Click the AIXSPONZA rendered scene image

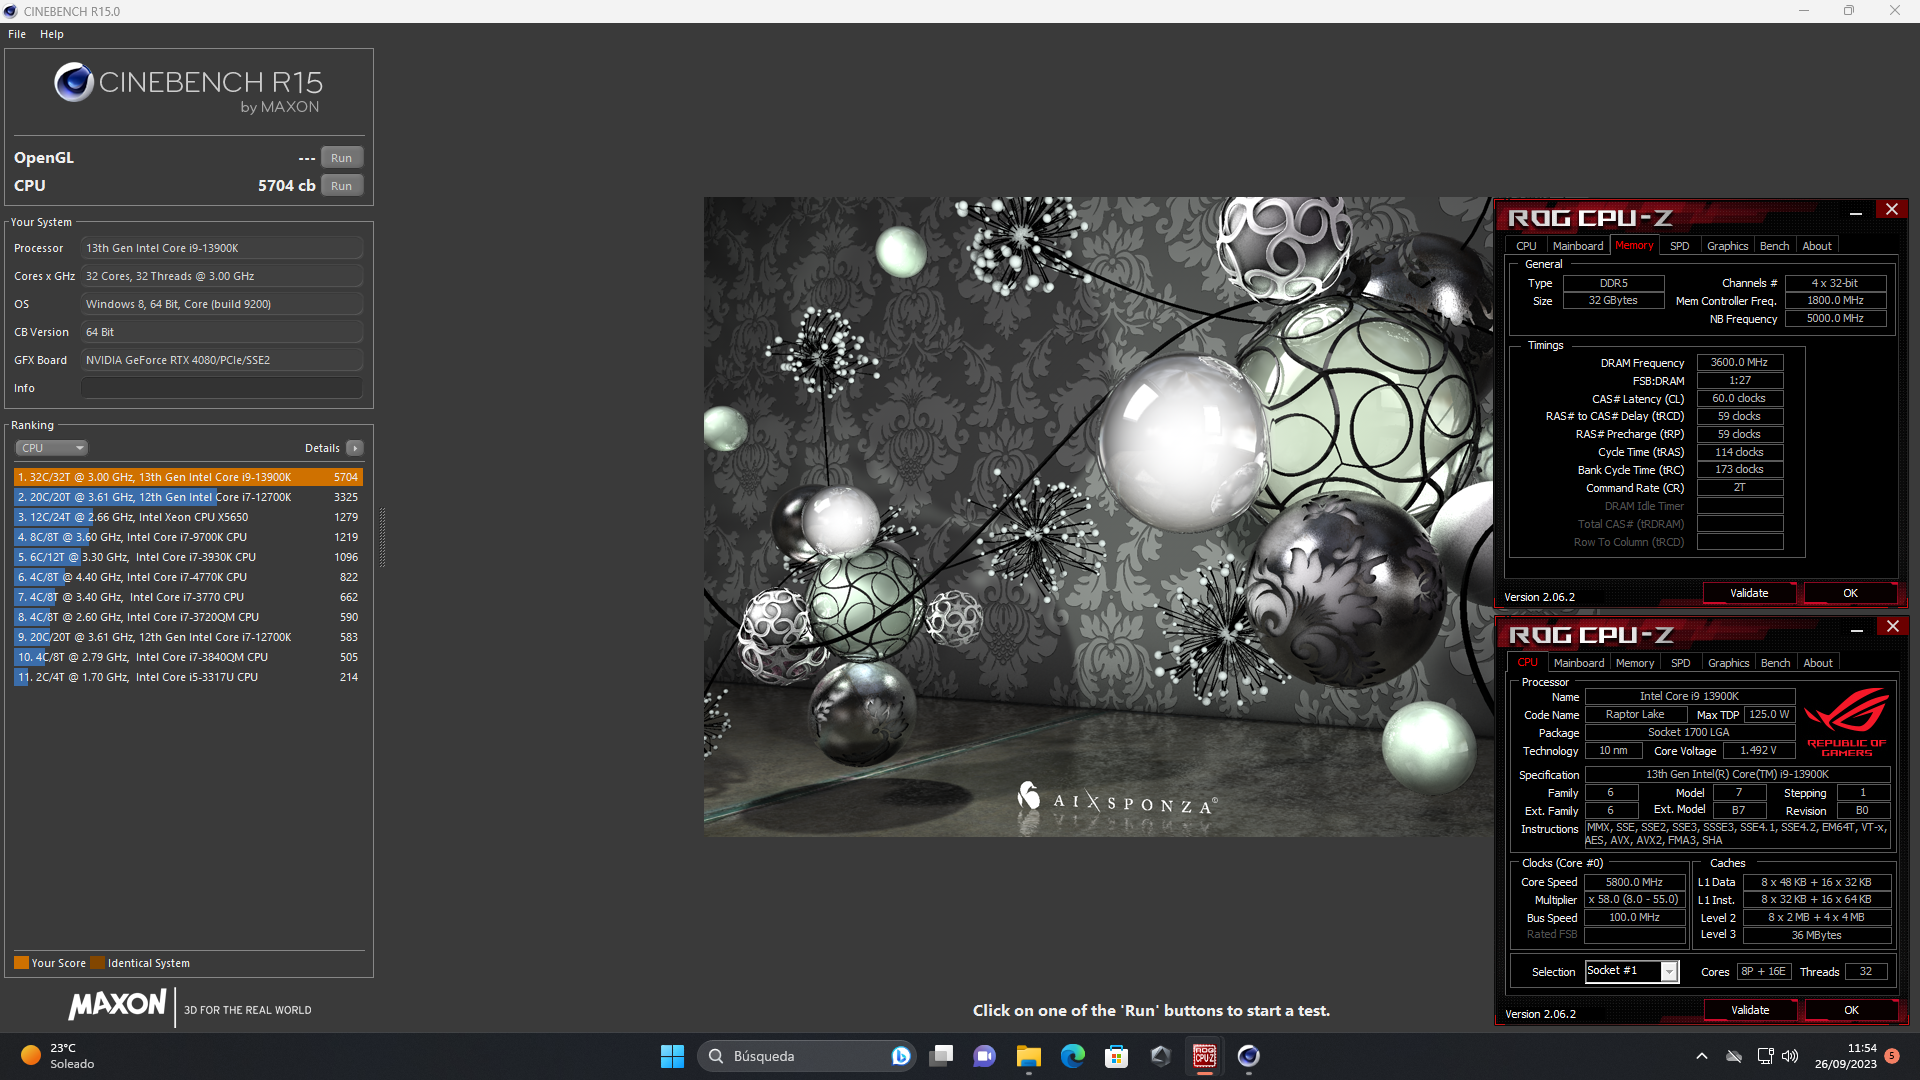(x=1098, y=516)
